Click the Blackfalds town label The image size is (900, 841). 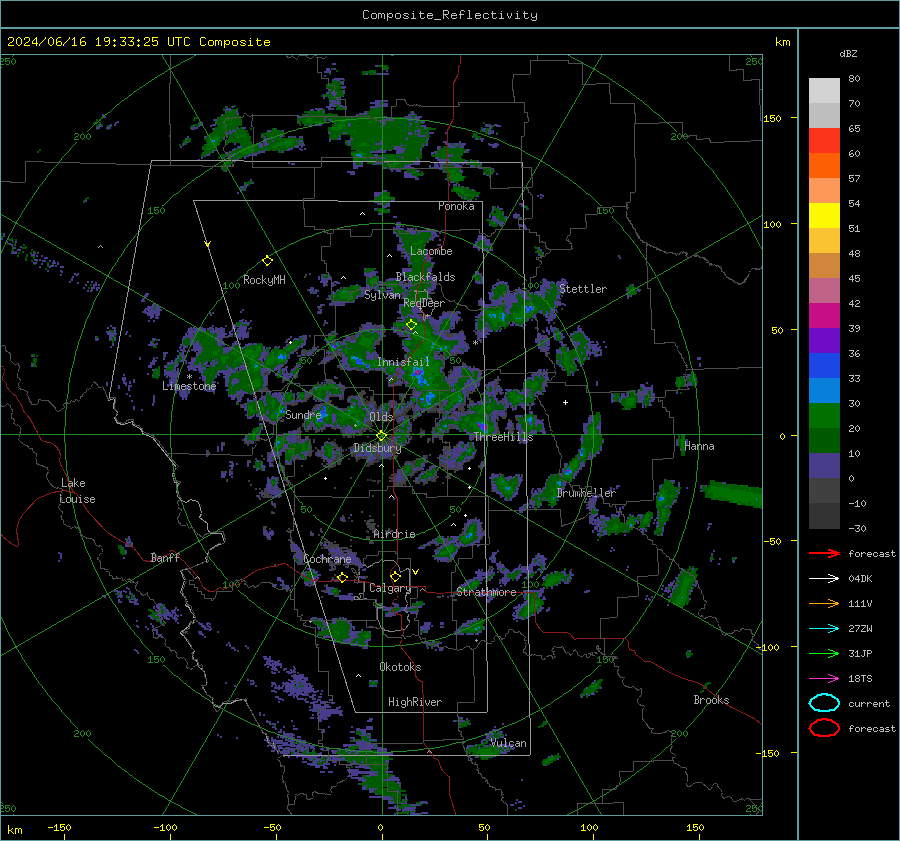(x=425, y=277)
